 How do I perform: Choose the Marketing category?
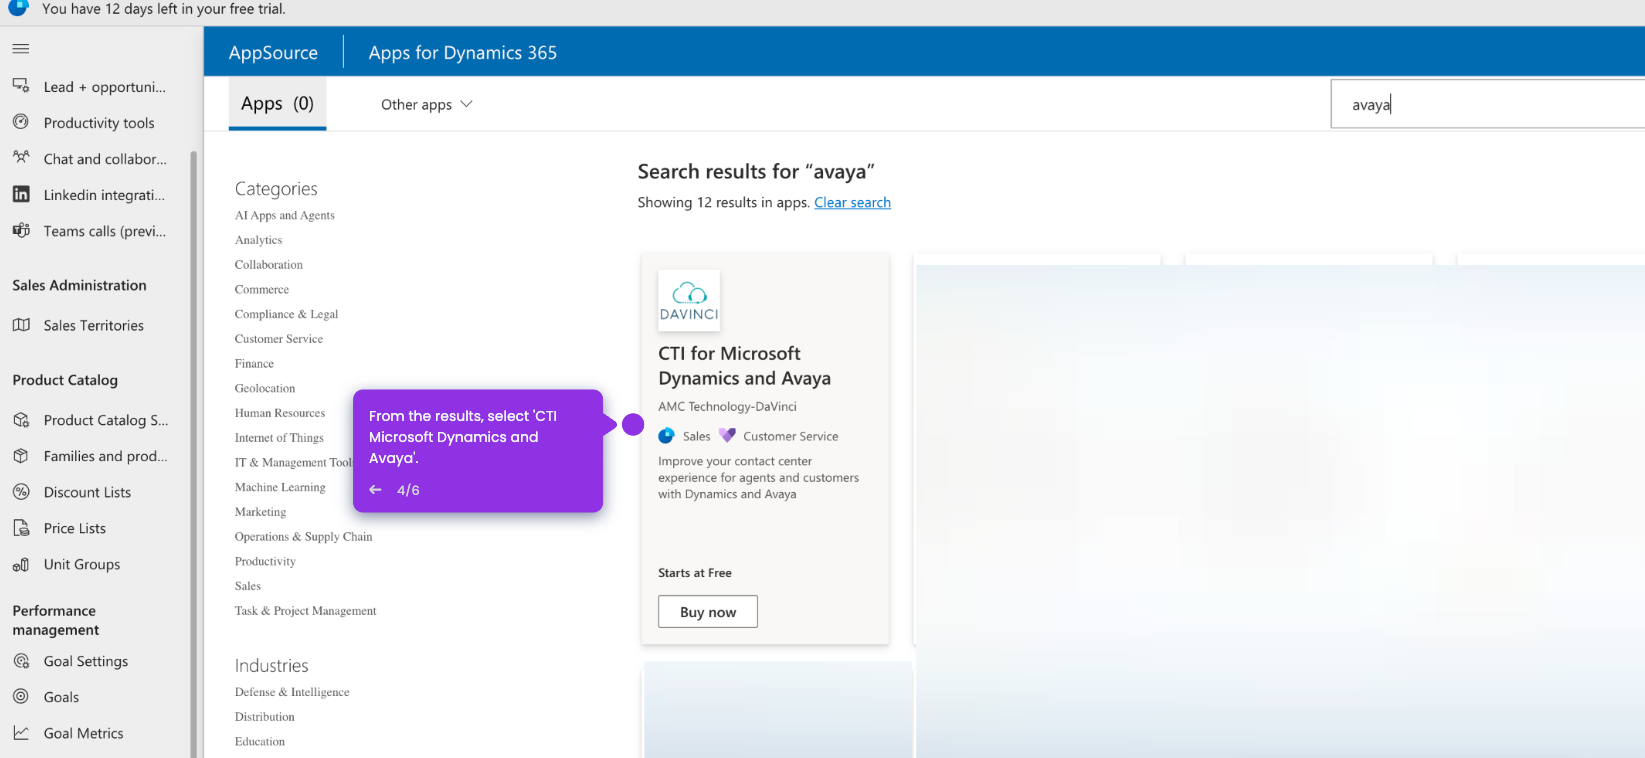click(260, 512)
